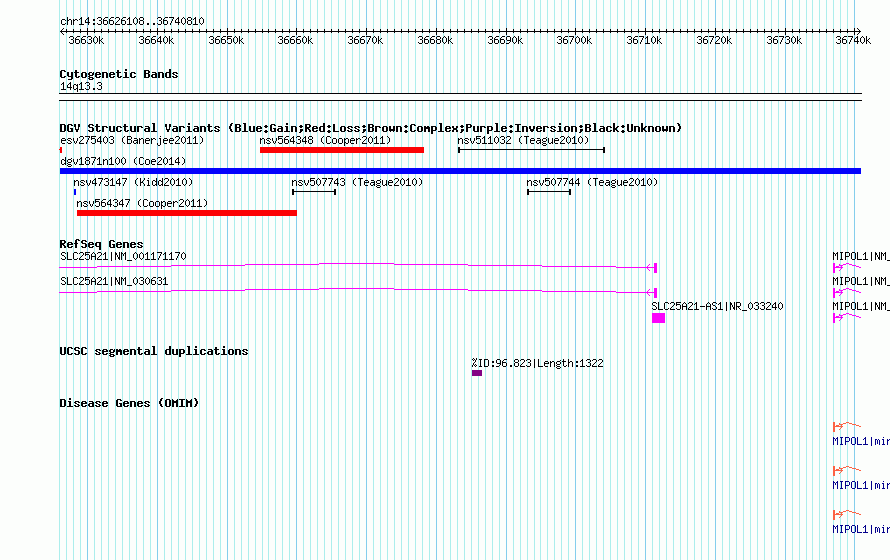This screenshot has width=890, height=560.
Task: Click the small red esv275403 marker
Action: (61, 150)
